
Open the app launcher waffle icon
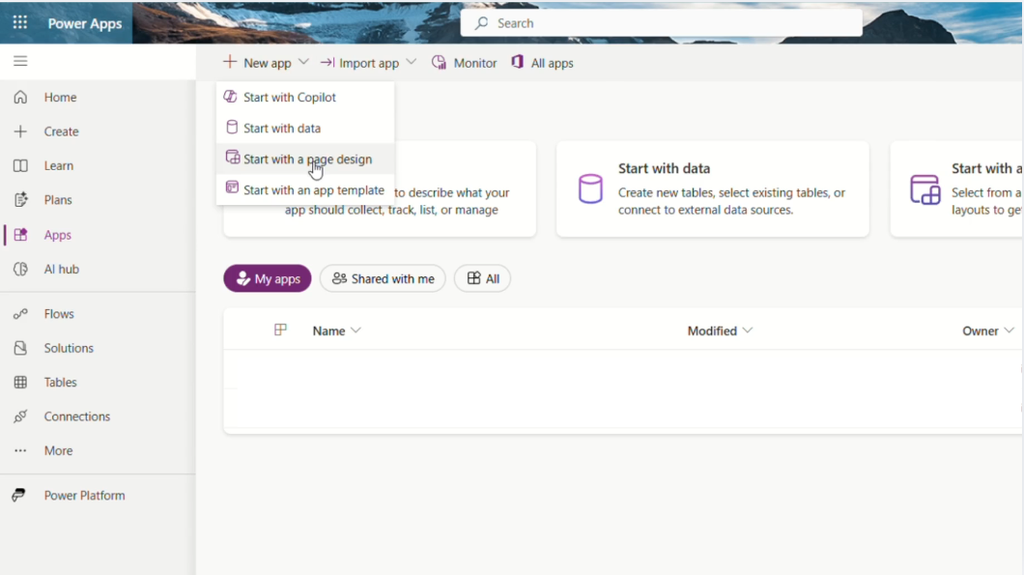(x=20, y=23)
